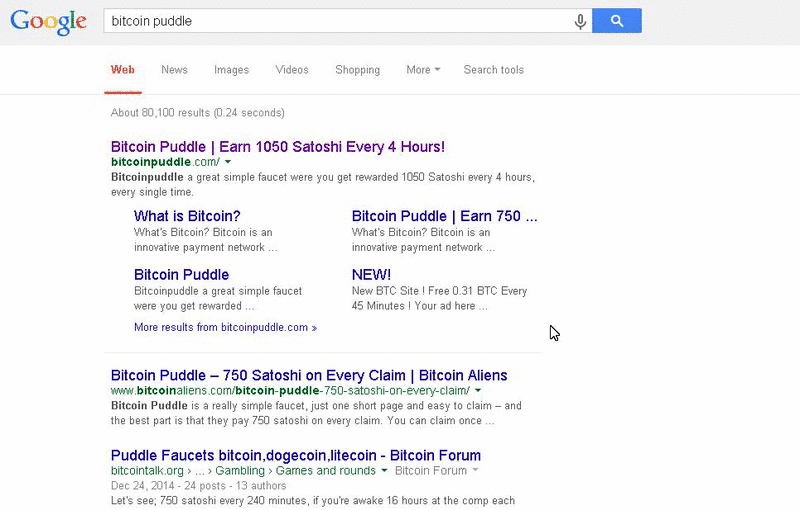Switch to the Shopping tab
The height and width of the screenshot is (510, 800).
click(x=358, y=70)
